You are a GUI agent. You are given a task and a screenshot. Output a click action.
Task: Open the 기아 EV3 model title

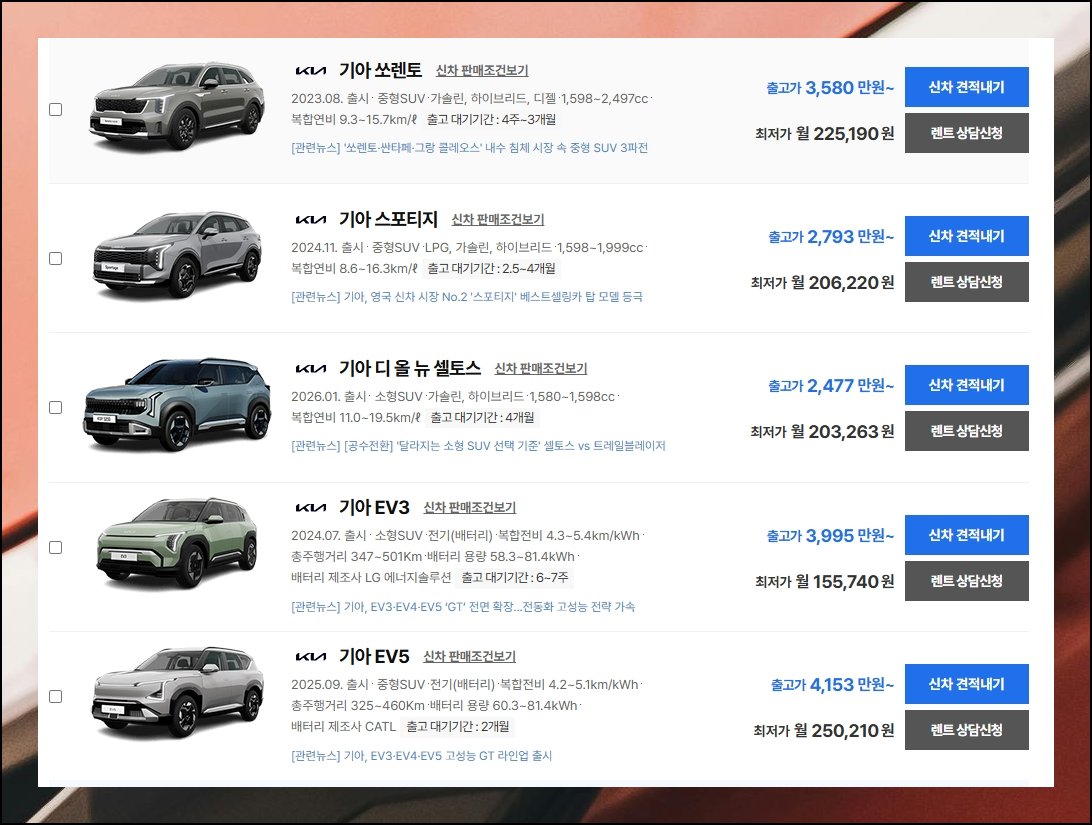click(x=374, y=508)
